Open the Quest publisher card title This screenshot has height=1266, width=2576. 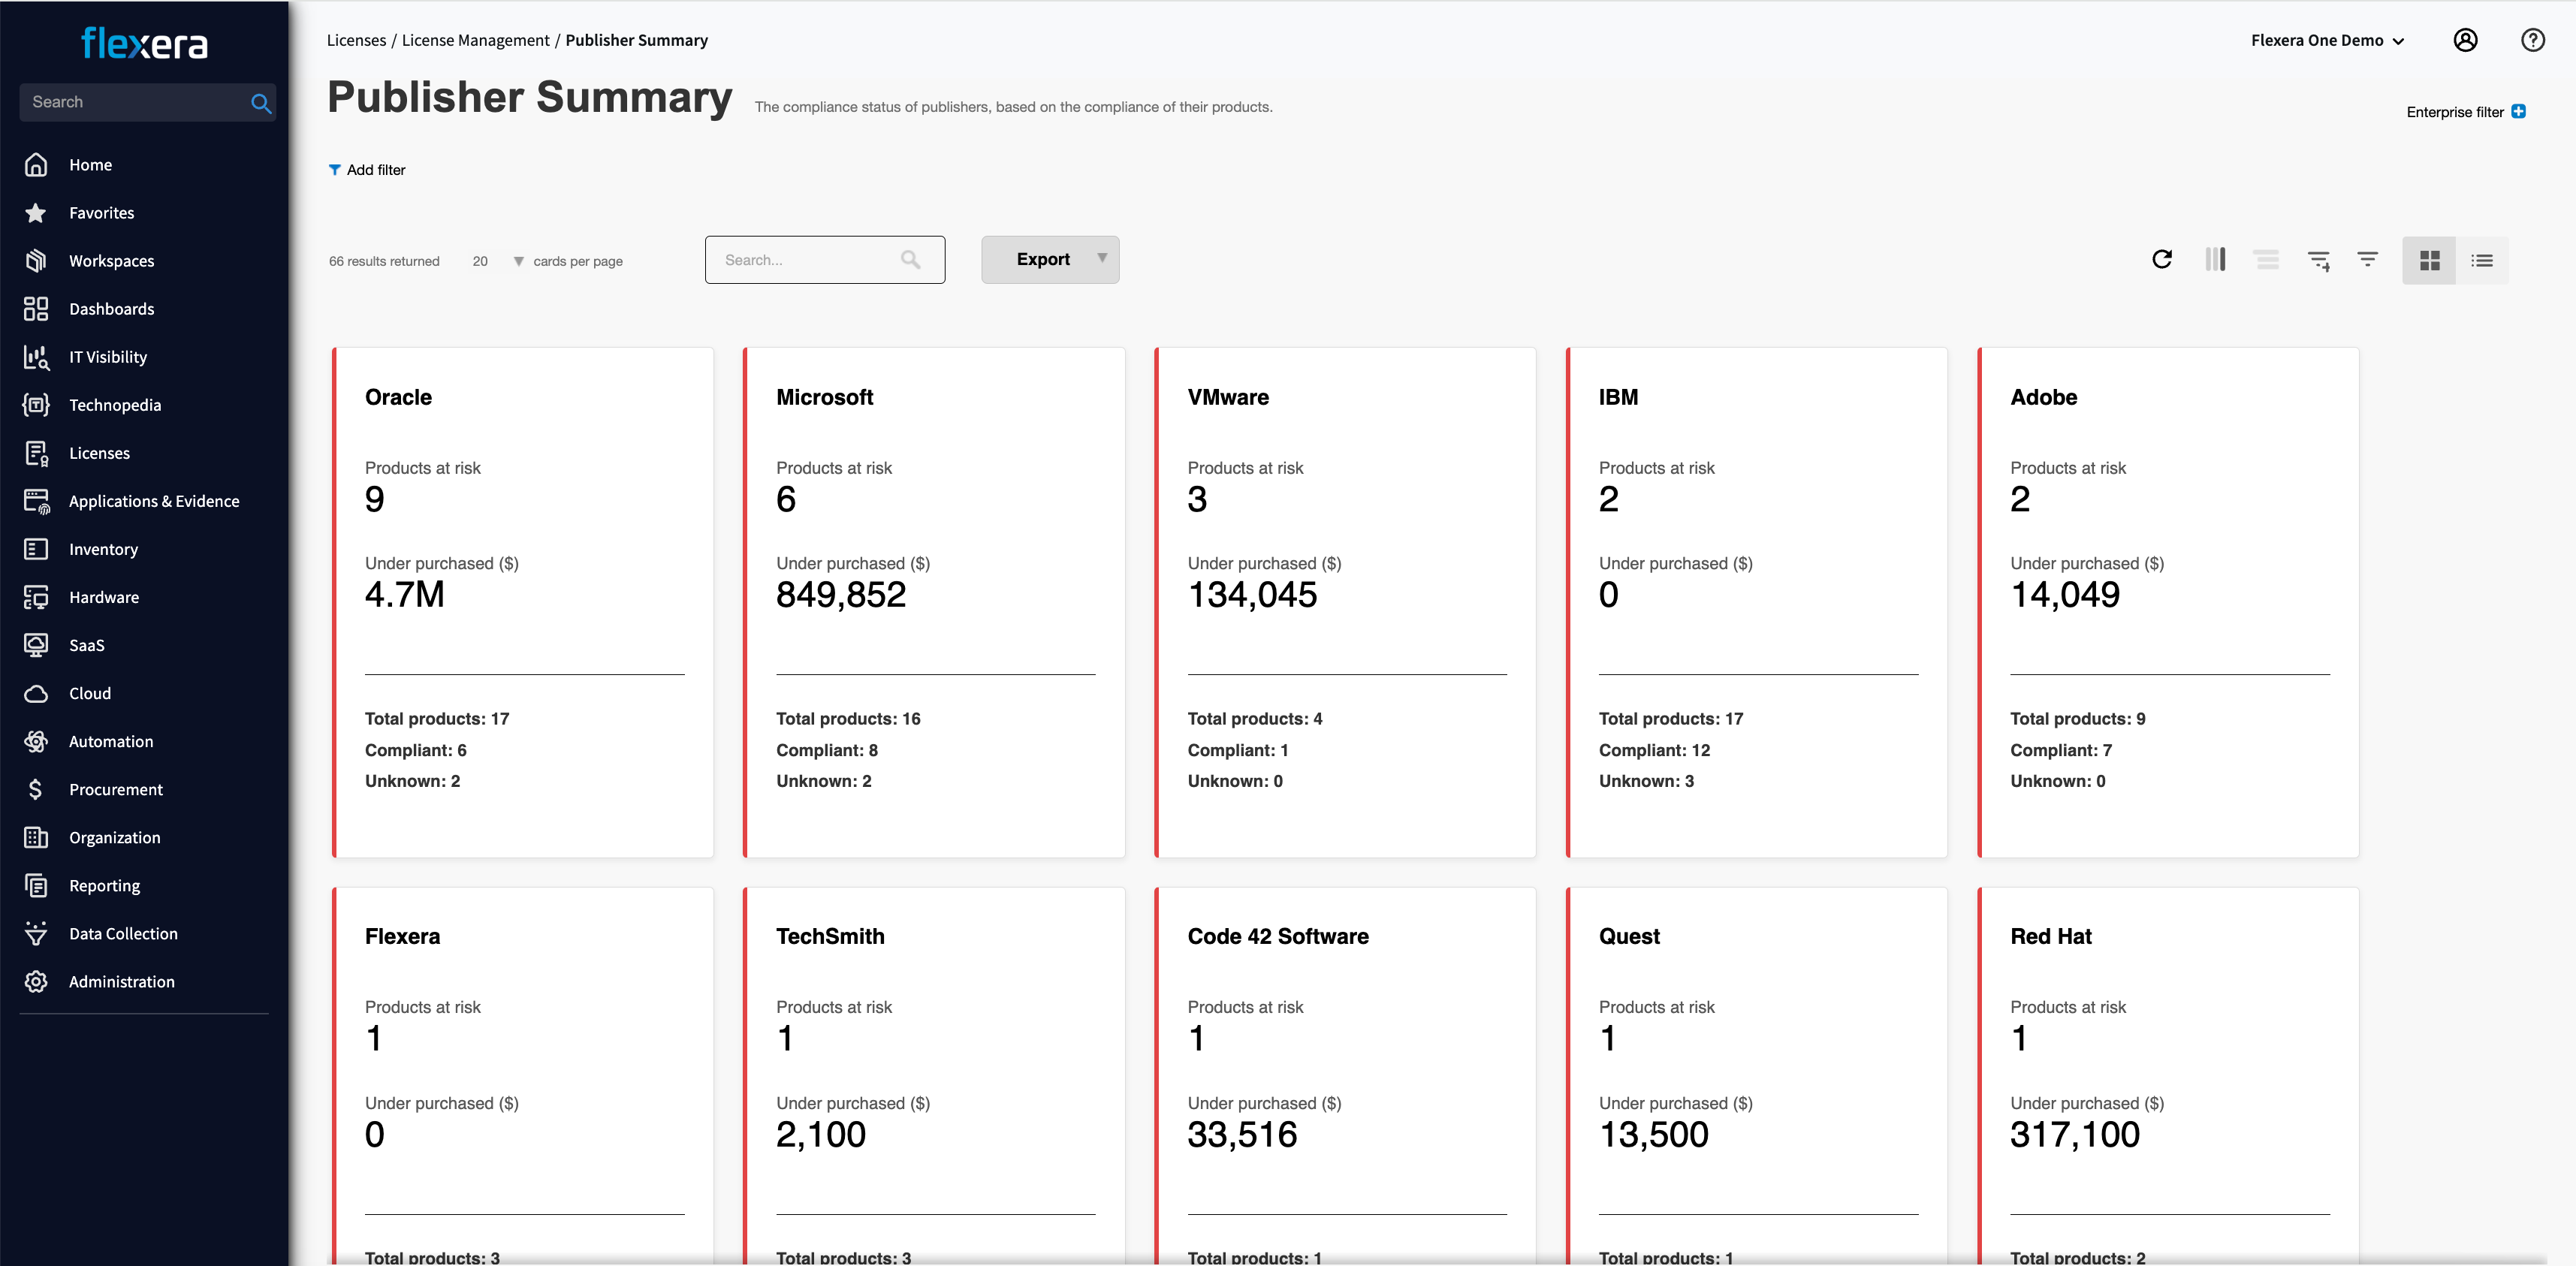[x=1629, y=936]
